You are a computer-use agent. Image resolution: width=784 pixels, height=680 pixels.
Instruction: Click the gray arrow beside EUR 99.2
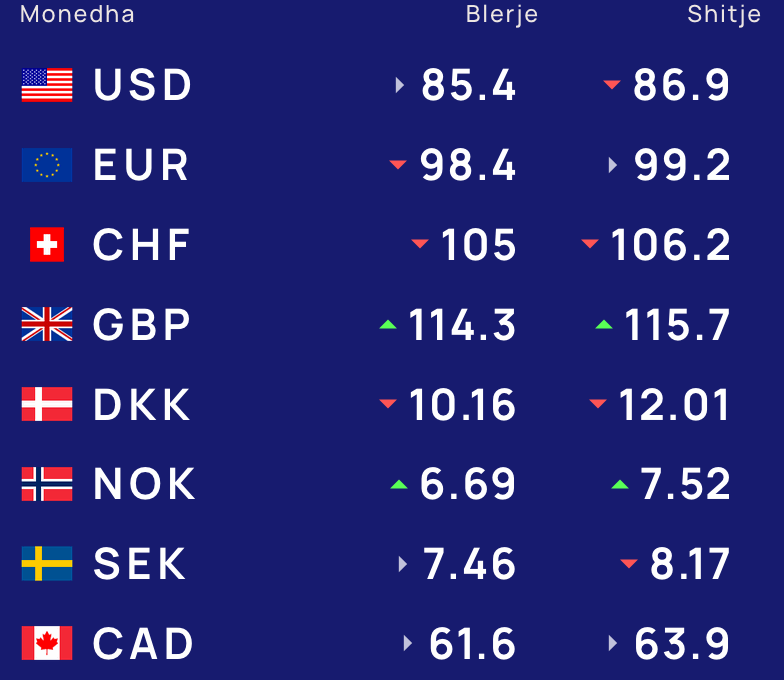coord(612,165)
